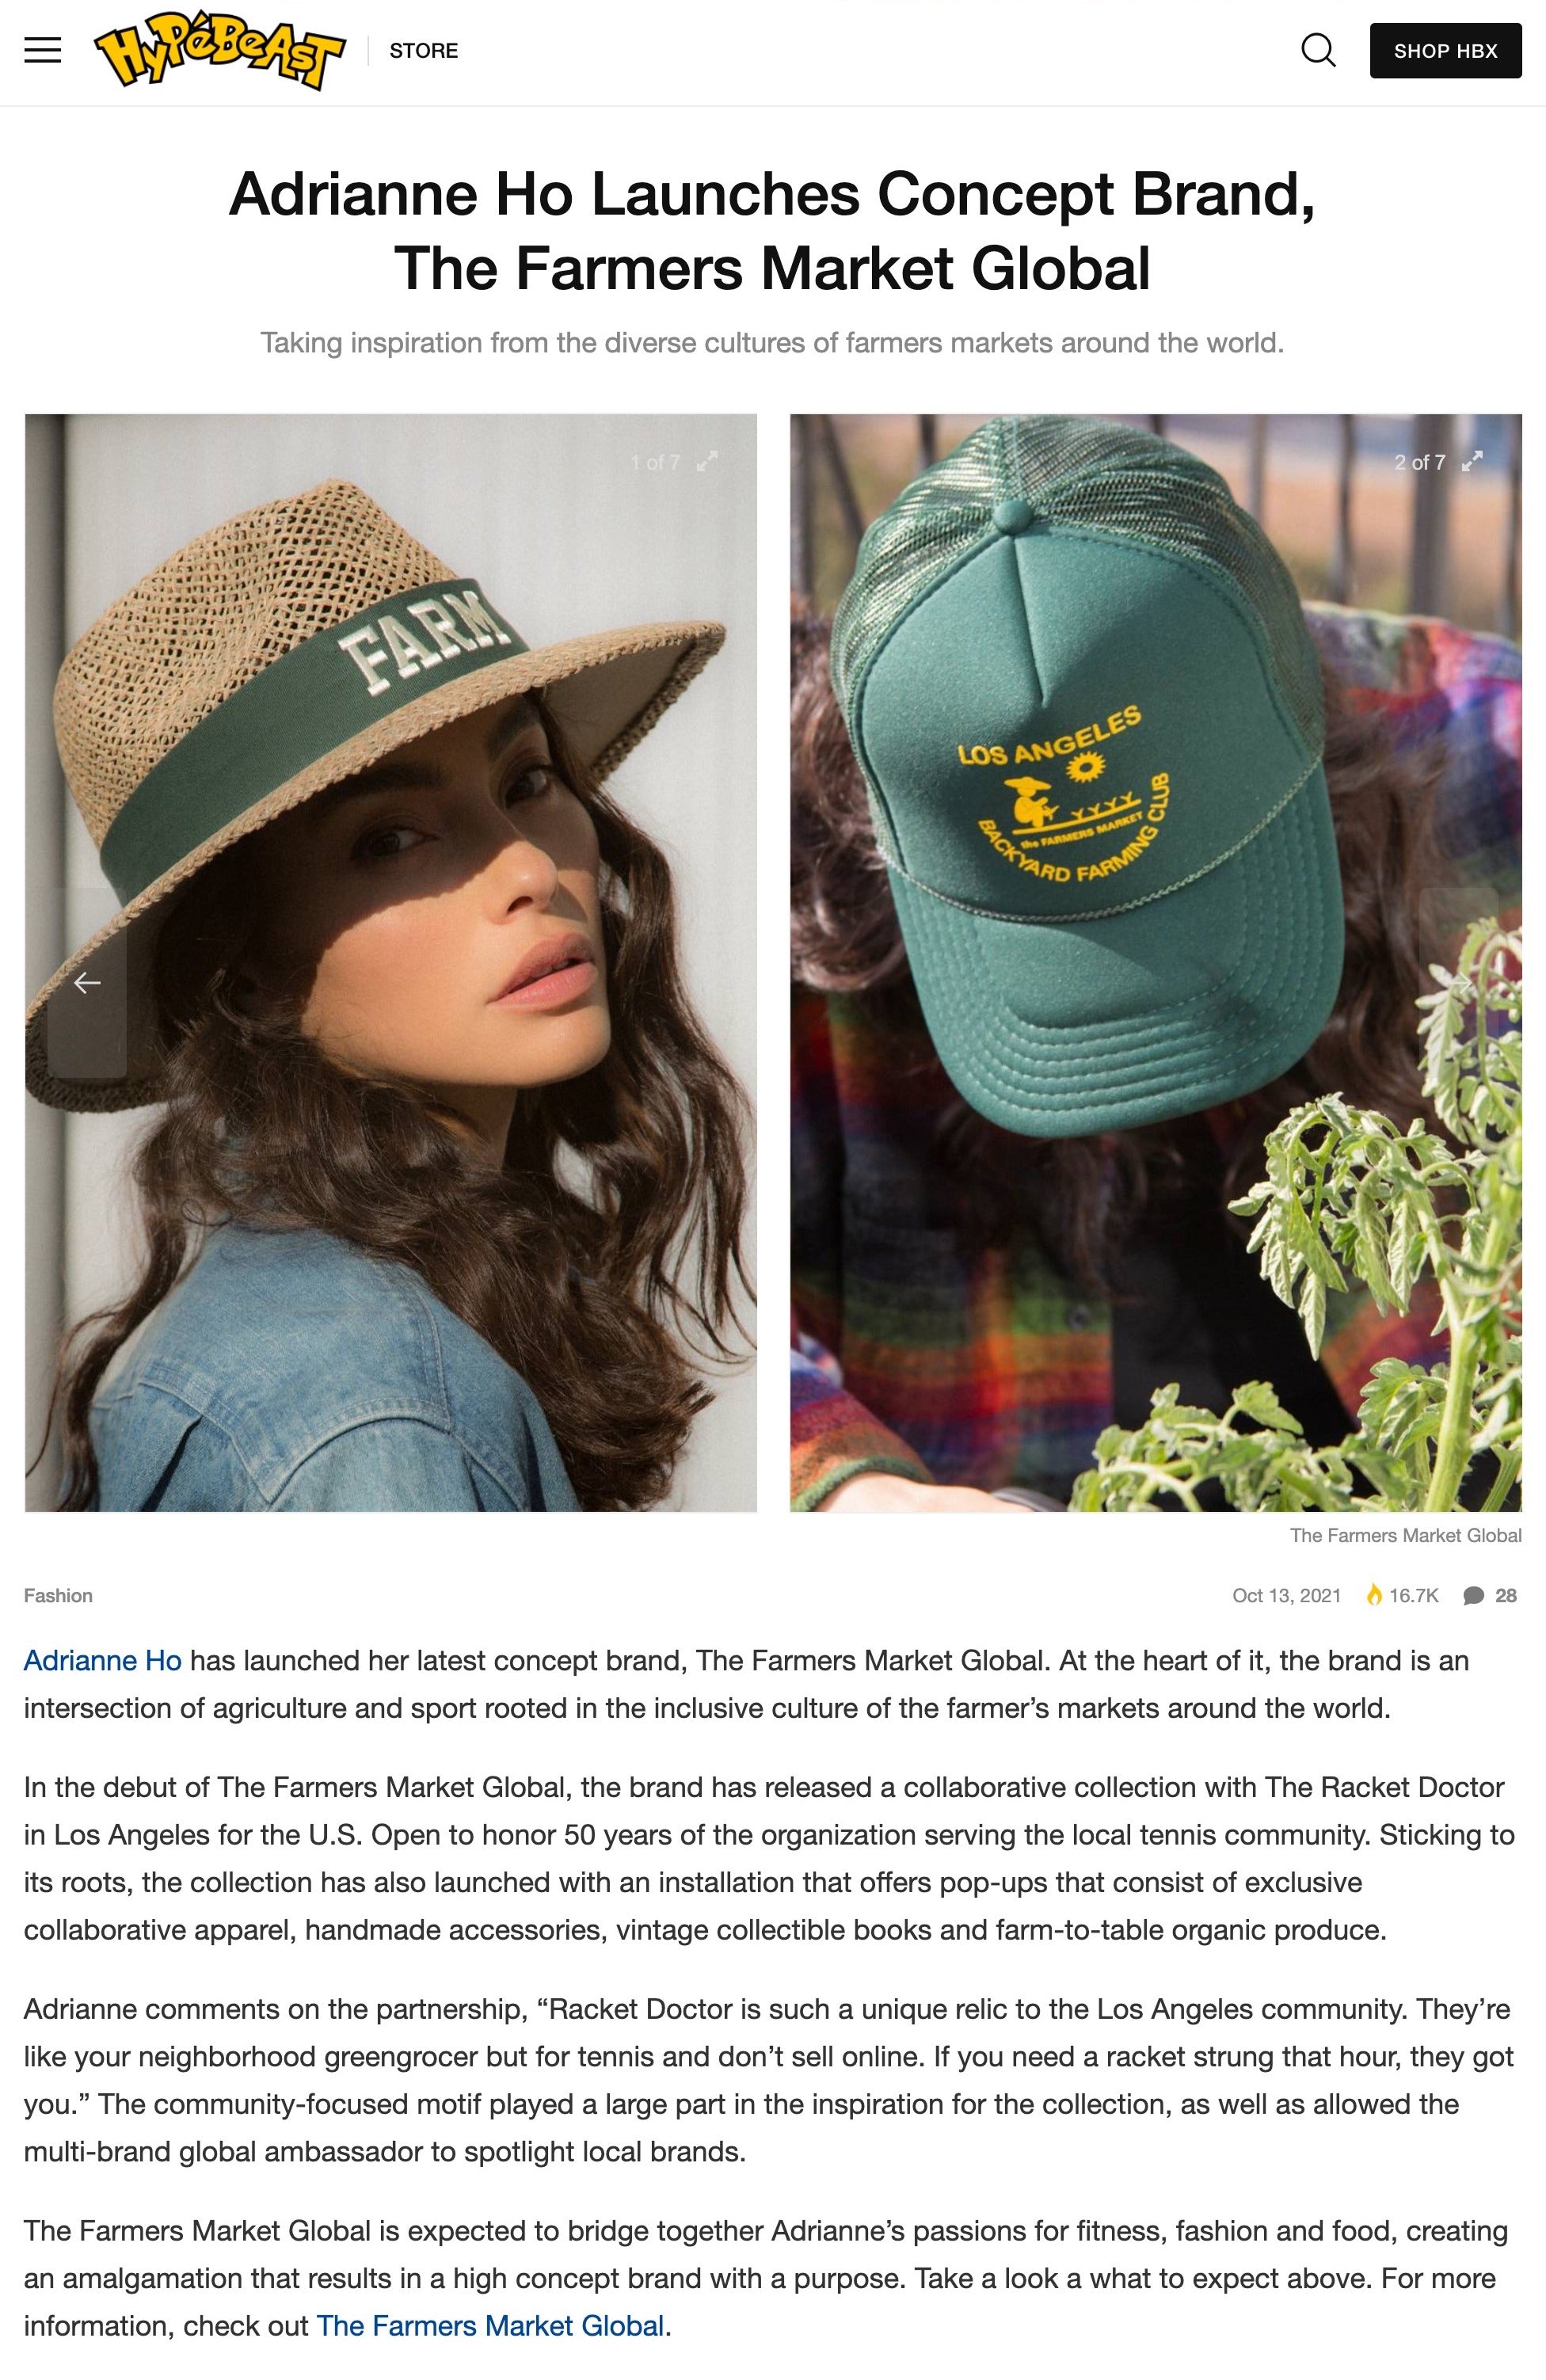Open The Farmers Market Global link
The image size is (1546, 2380).
[490, 2326]
